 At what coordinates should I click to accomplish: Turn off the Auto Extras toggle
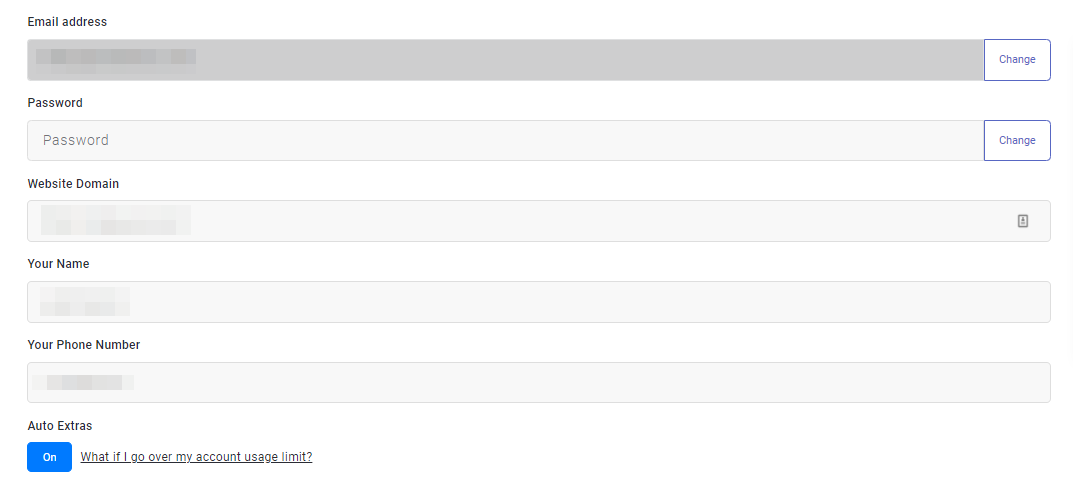click(x=49, y=457)
